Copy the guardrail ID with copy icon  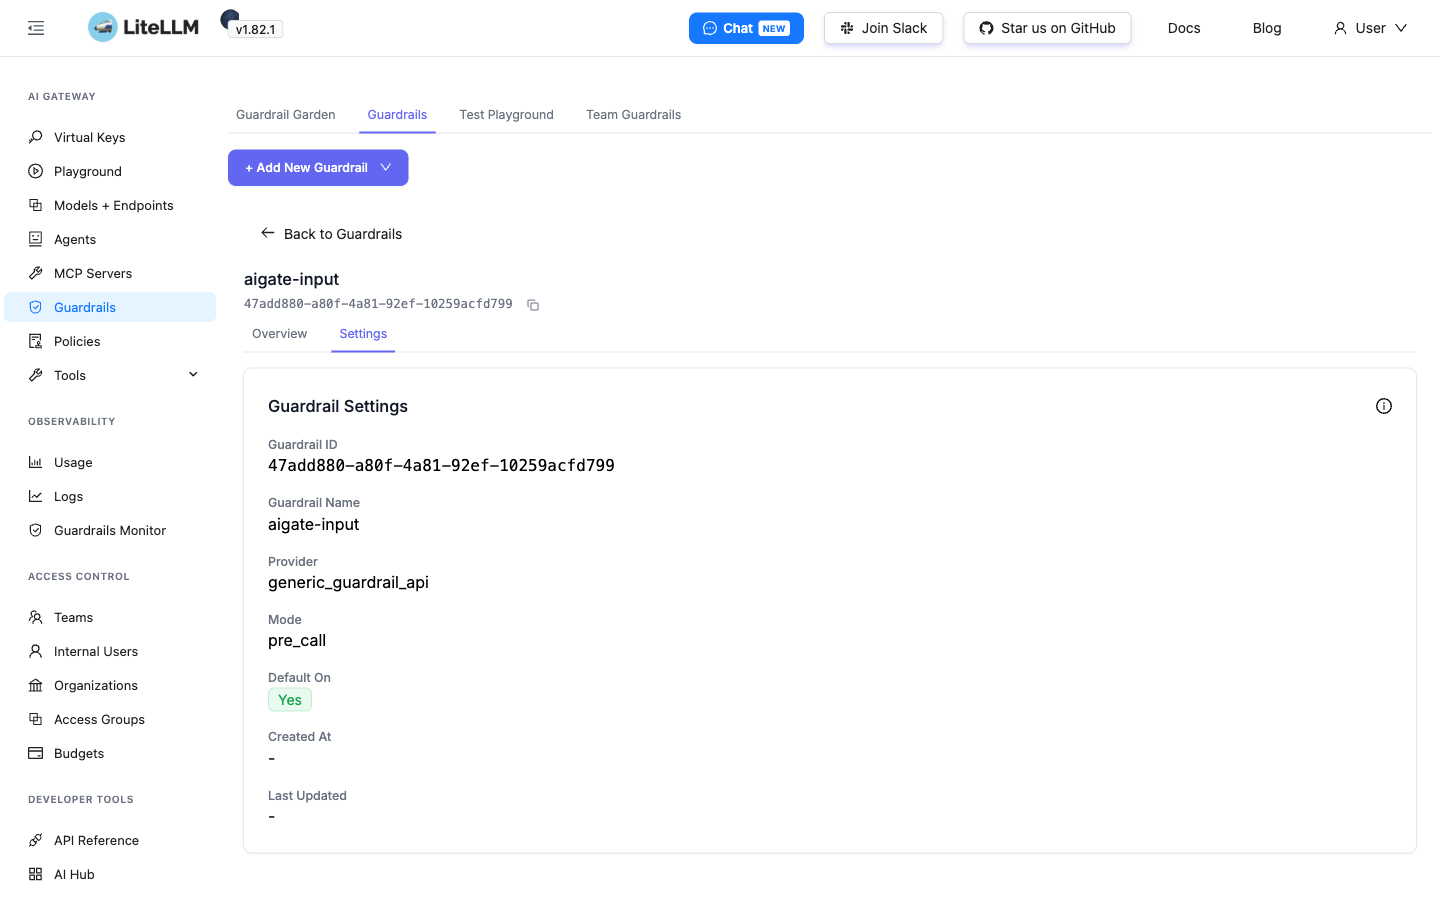click(533, 305)
